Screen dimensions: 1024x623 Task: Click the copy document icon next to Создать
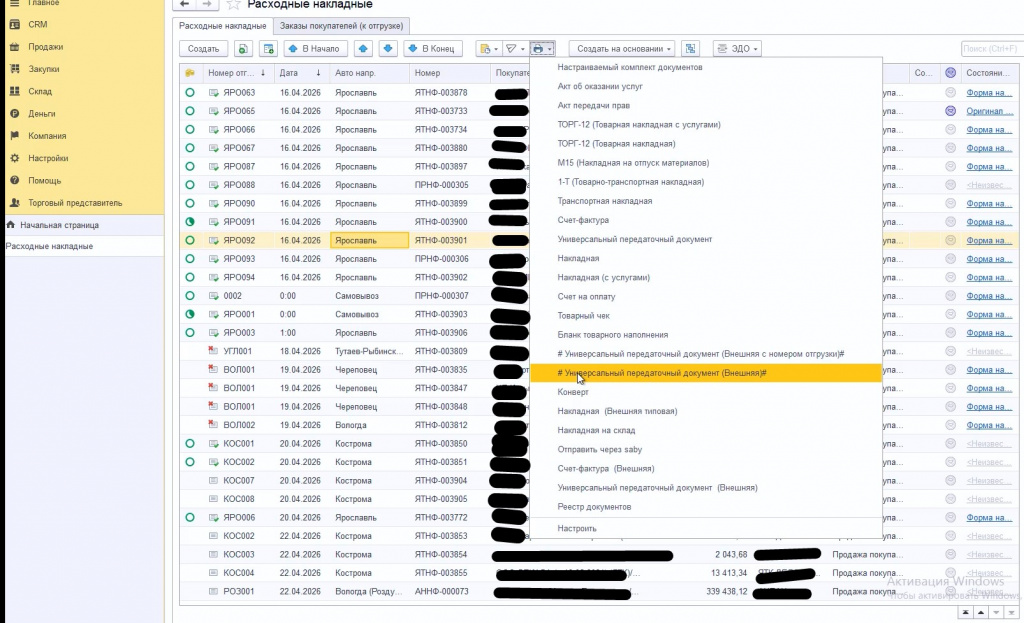click(243, 48)
